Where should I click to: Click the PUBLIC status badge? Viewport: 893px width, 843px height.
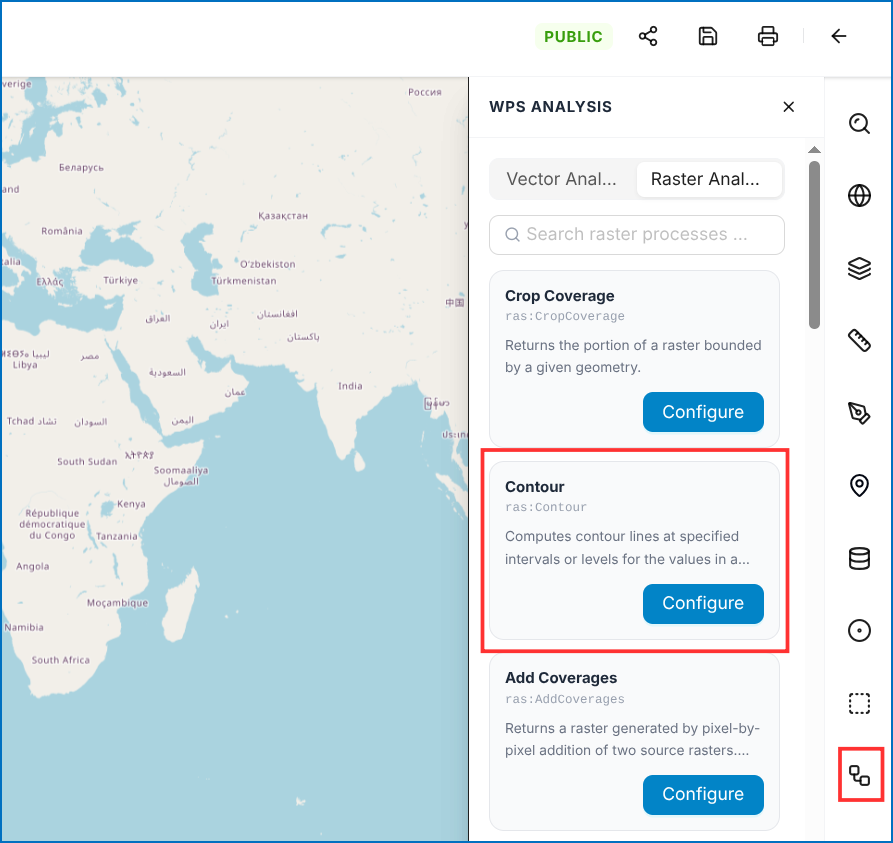pos(574,36)
